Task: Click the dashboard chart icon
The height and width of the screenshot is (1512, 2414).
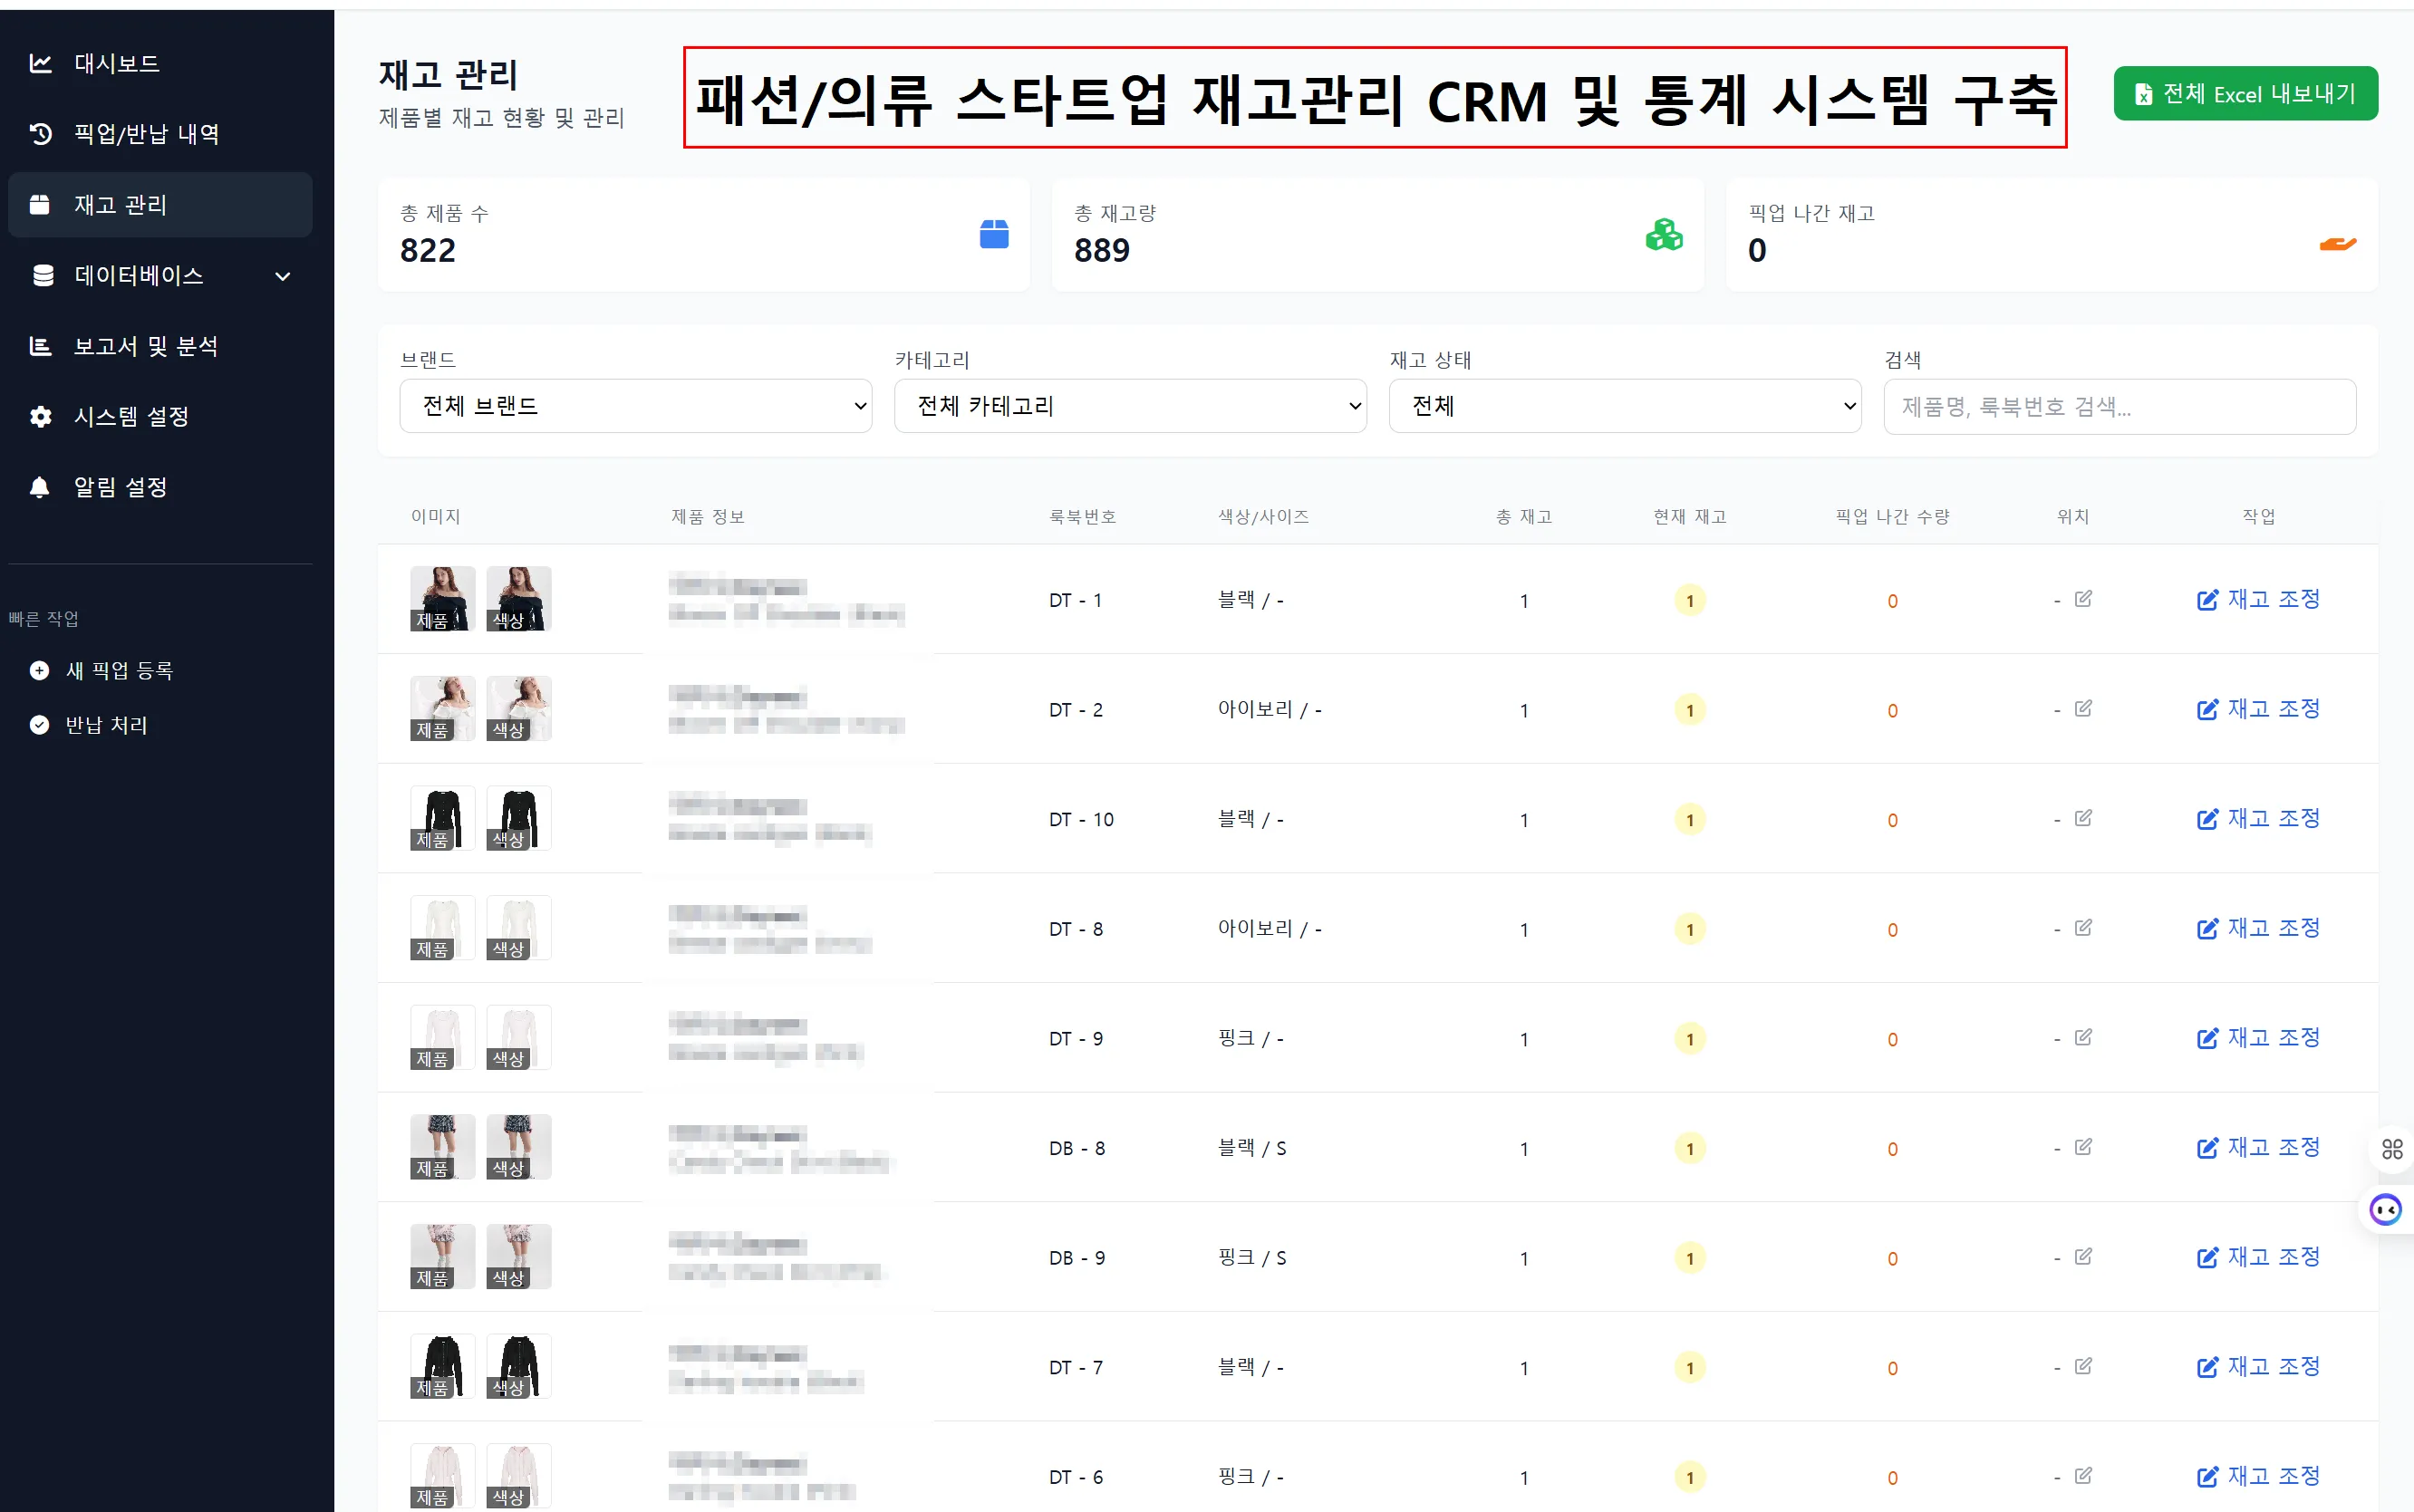Action: [40, 64]
